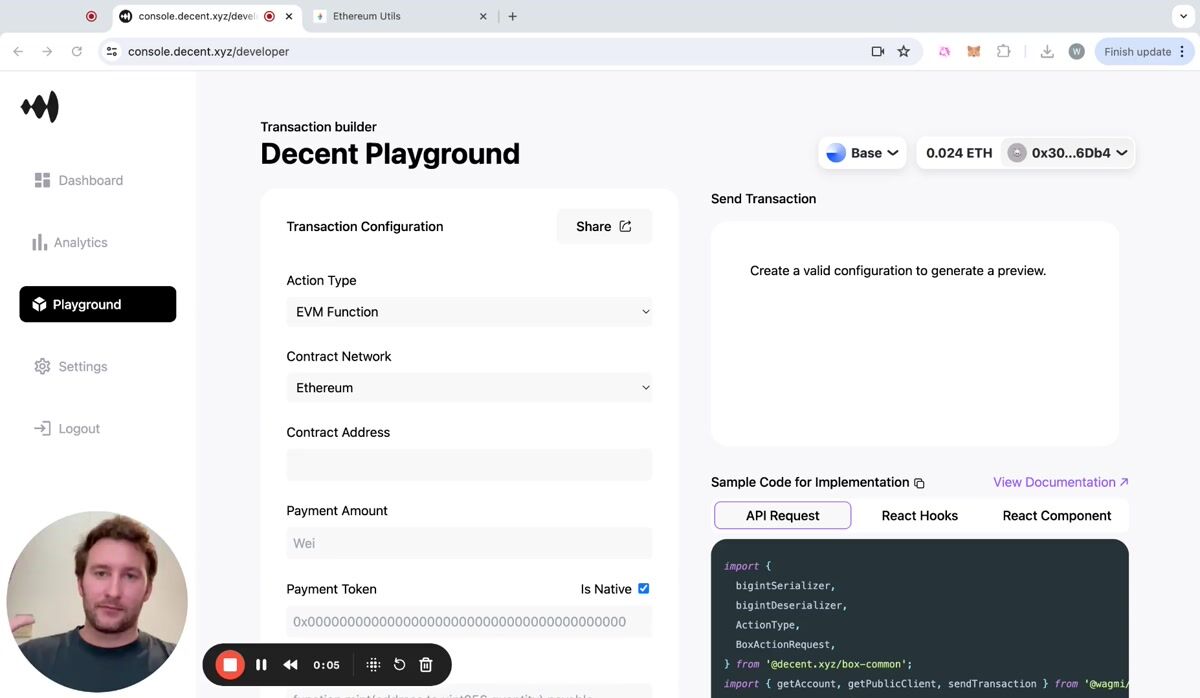
Task: Click the Share button
Action: pos(604,227)
